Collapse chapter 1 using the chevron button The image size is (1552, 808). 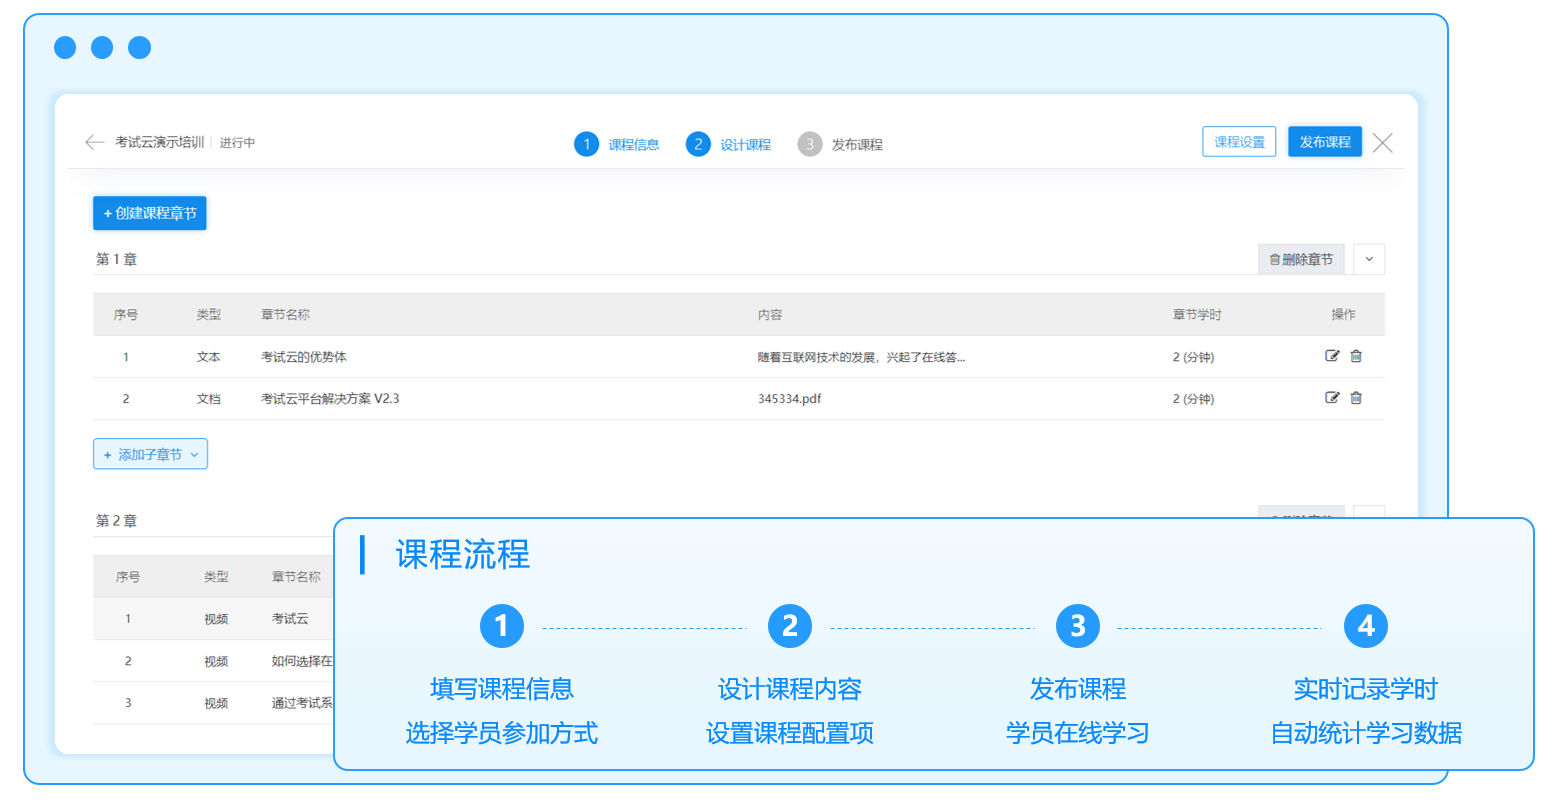[1369, 259]
